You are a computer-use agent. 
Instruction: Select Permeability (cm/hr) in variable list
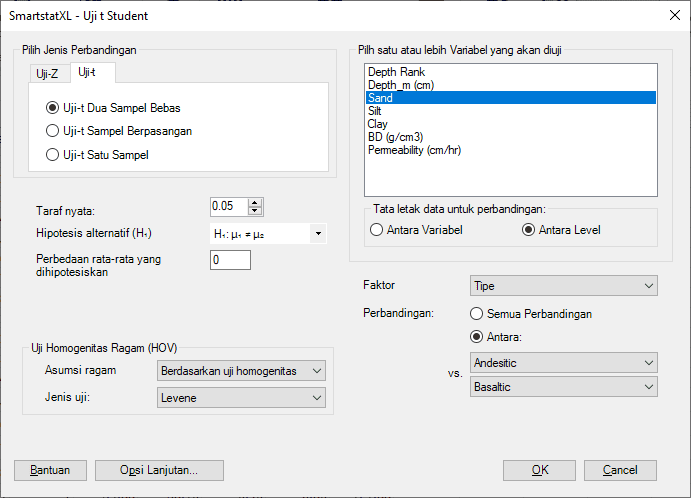(x=414, y=151)
